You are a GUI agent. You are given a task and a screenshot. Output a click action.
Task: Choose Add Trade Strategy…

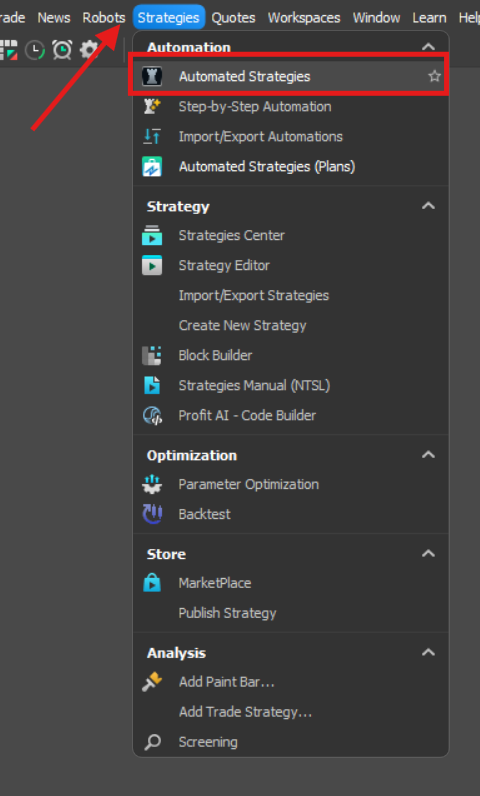click(291, 712)
